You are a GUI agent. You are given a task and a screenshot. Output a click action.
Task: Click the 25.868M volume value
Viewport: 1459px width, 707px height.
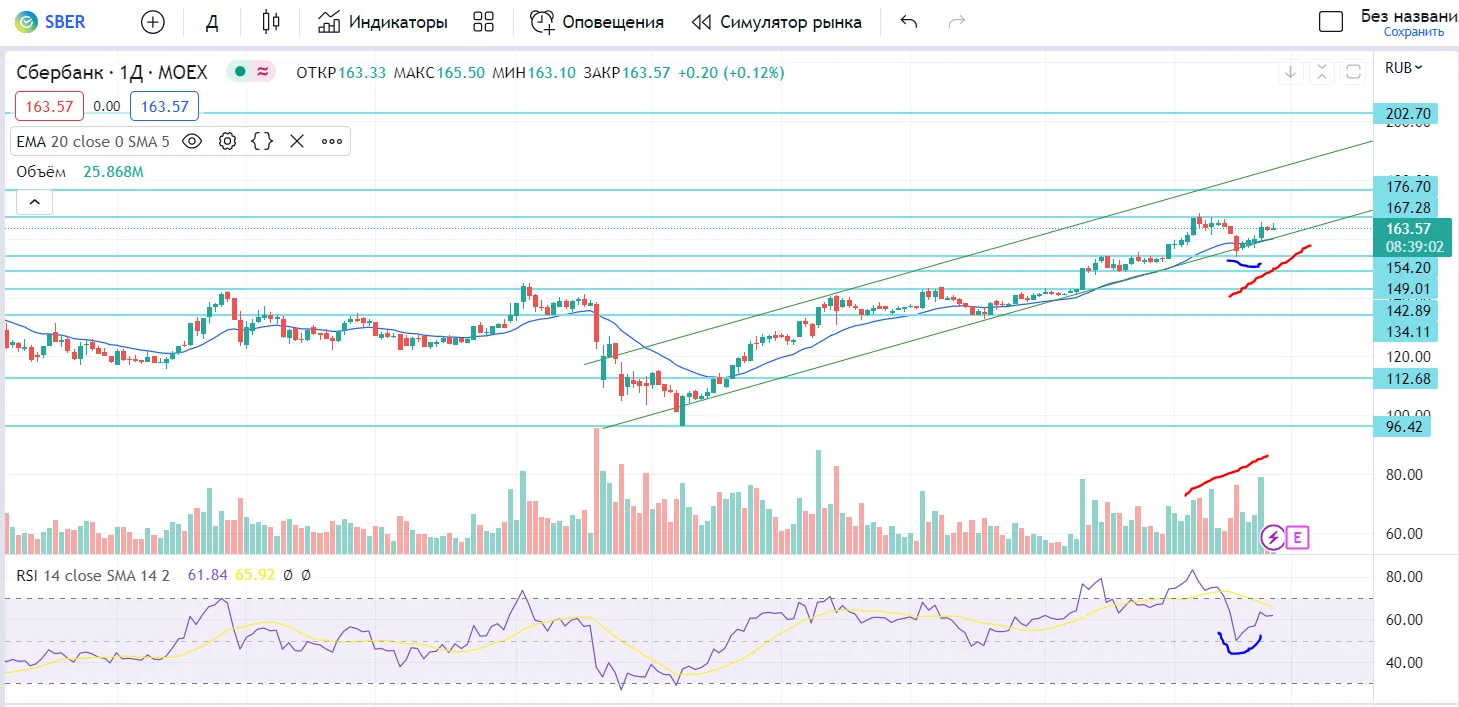(113, 172)
